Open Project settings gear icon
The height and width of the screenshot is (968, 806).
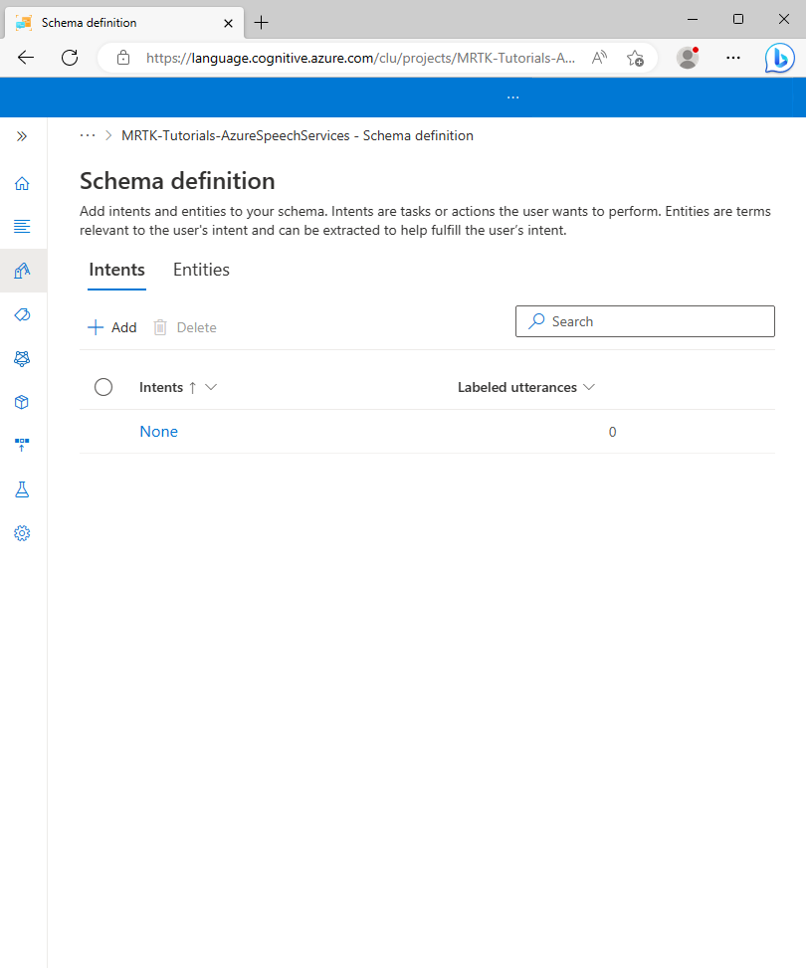click(22, 533)
